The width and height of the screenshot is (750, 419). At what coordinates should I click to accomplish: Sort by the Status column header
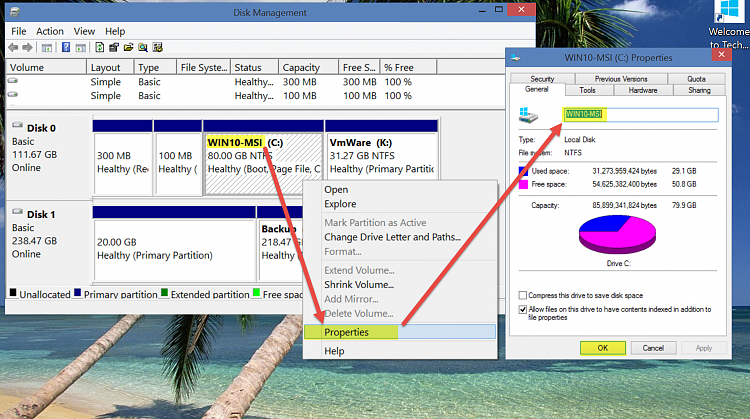[254, 67]
